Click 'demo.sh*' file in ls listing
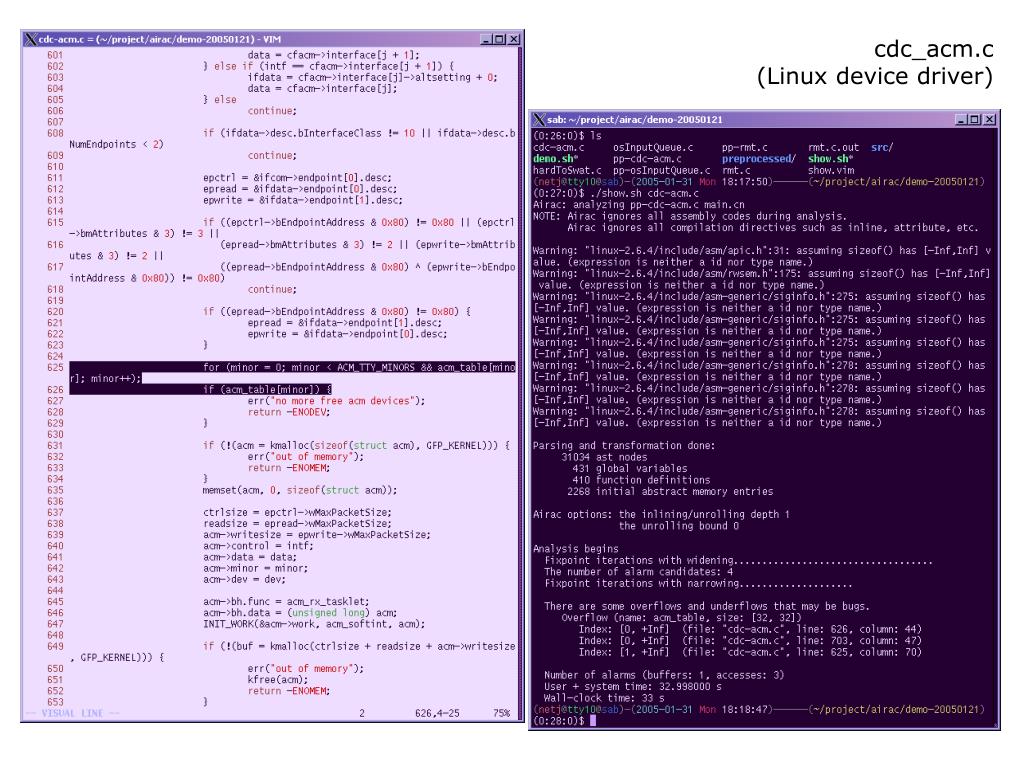 [552, 158]
